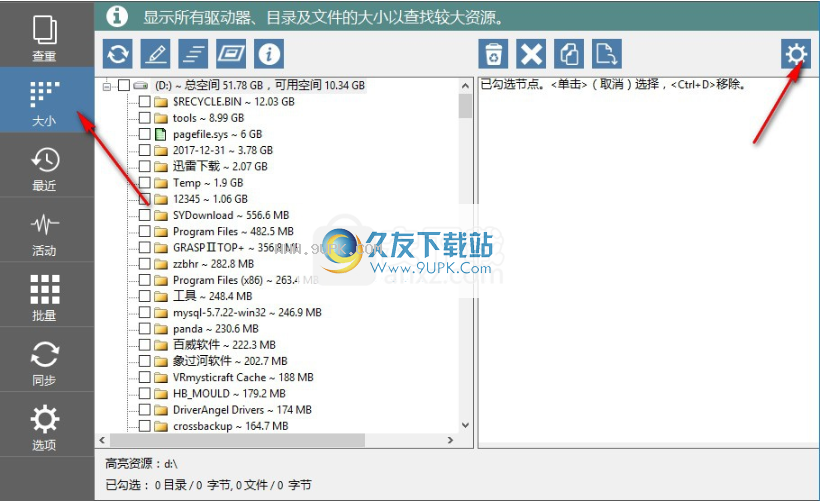Image resolution: width=821 pixels, height=503 pixels.
Task: Open the 查重 duplicate finder sidebar tab
Action: click(46, 36)
